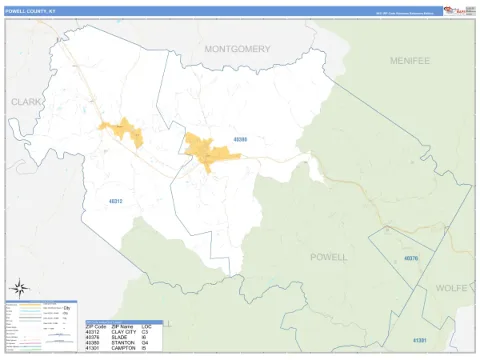Click the CAMPTON row in ZIP index
The width and height of the screenshot is (480, 360).
pyautogui.click(x=124, y=348)
